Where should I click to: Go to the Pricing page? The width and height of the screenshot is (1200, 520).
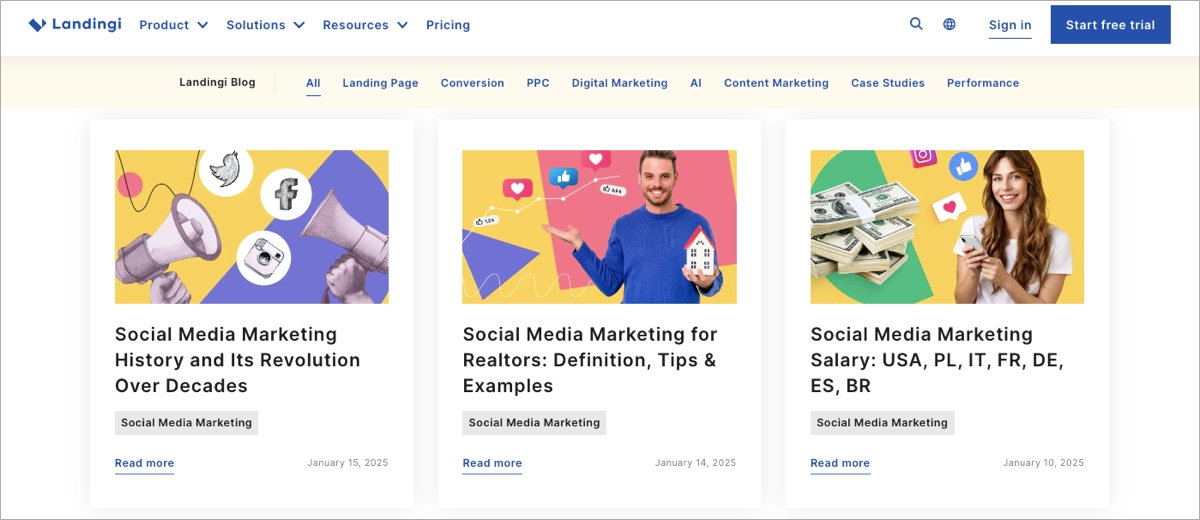click(448, 25)
